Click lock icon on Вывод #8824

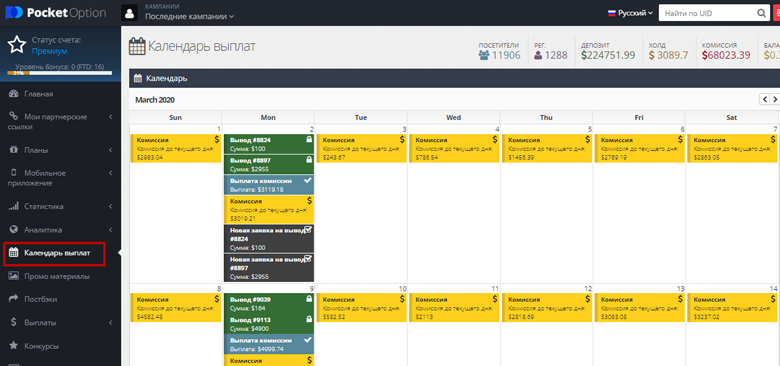pos(309,140)
